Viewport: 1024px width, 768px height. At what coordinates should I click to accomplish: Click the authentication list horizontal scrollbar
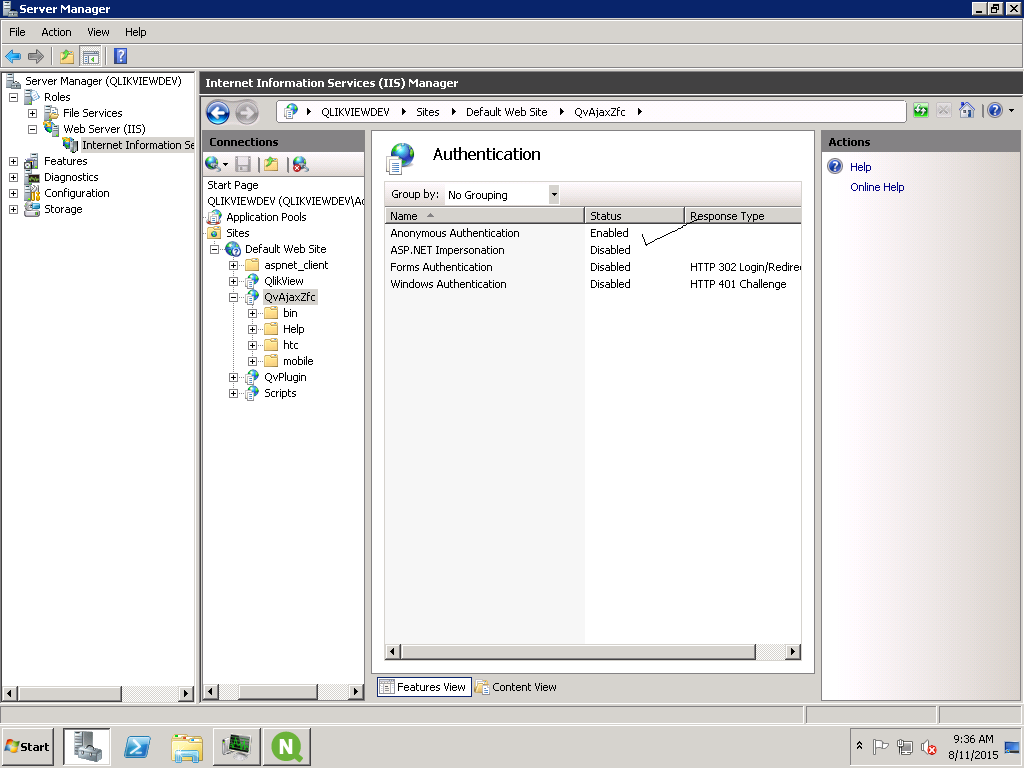[578, 652]
